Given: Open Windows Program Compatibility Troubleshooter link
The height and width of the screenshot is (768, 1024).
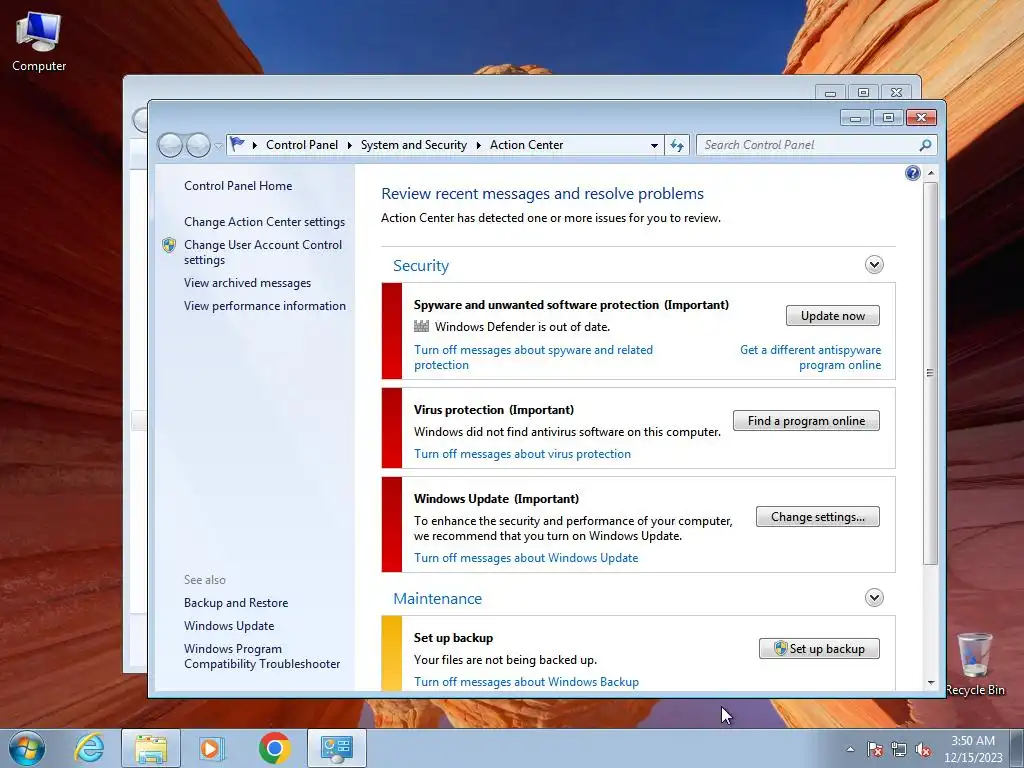Looking at the screenshot, I should click(x=262, y=656).
